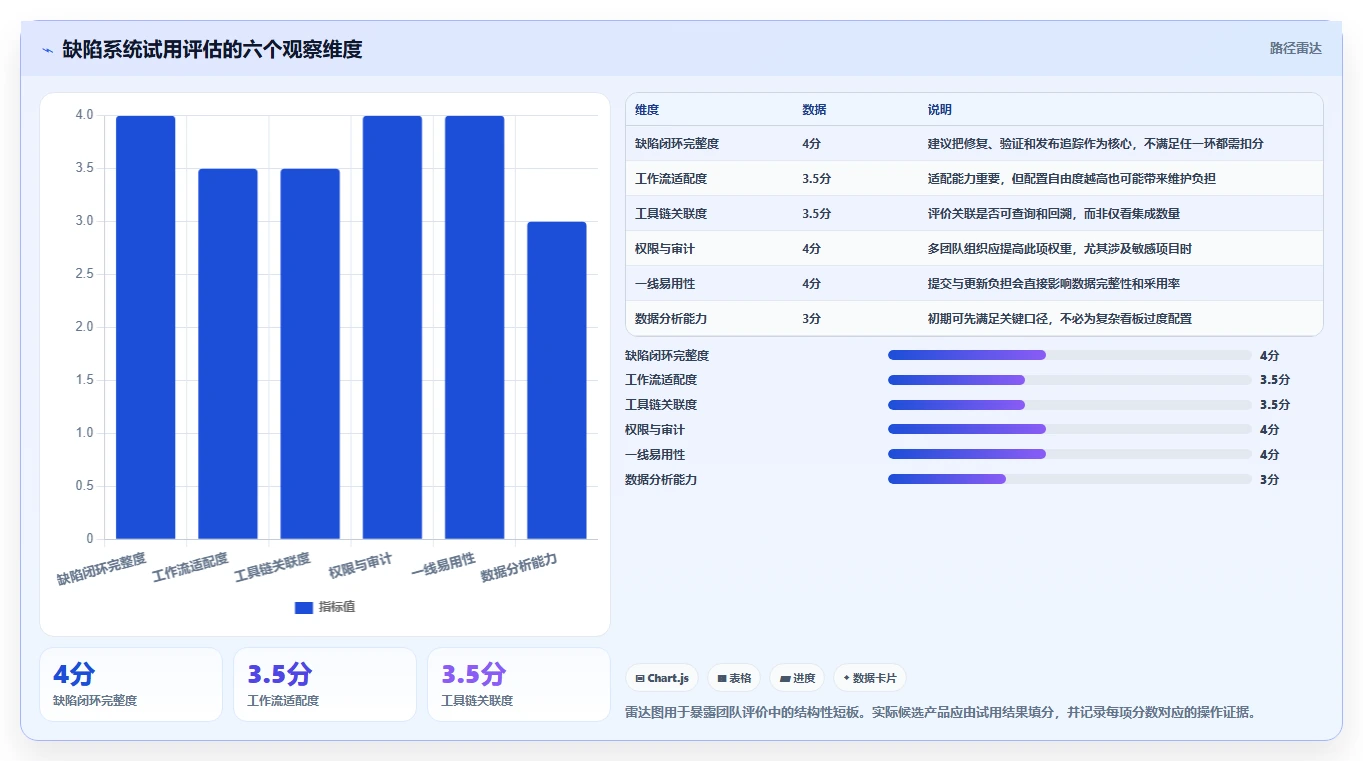1363x761 pixels.
Task: Select the 缺陷闭环完整度 table row cell
Action: tap(677, 144)
